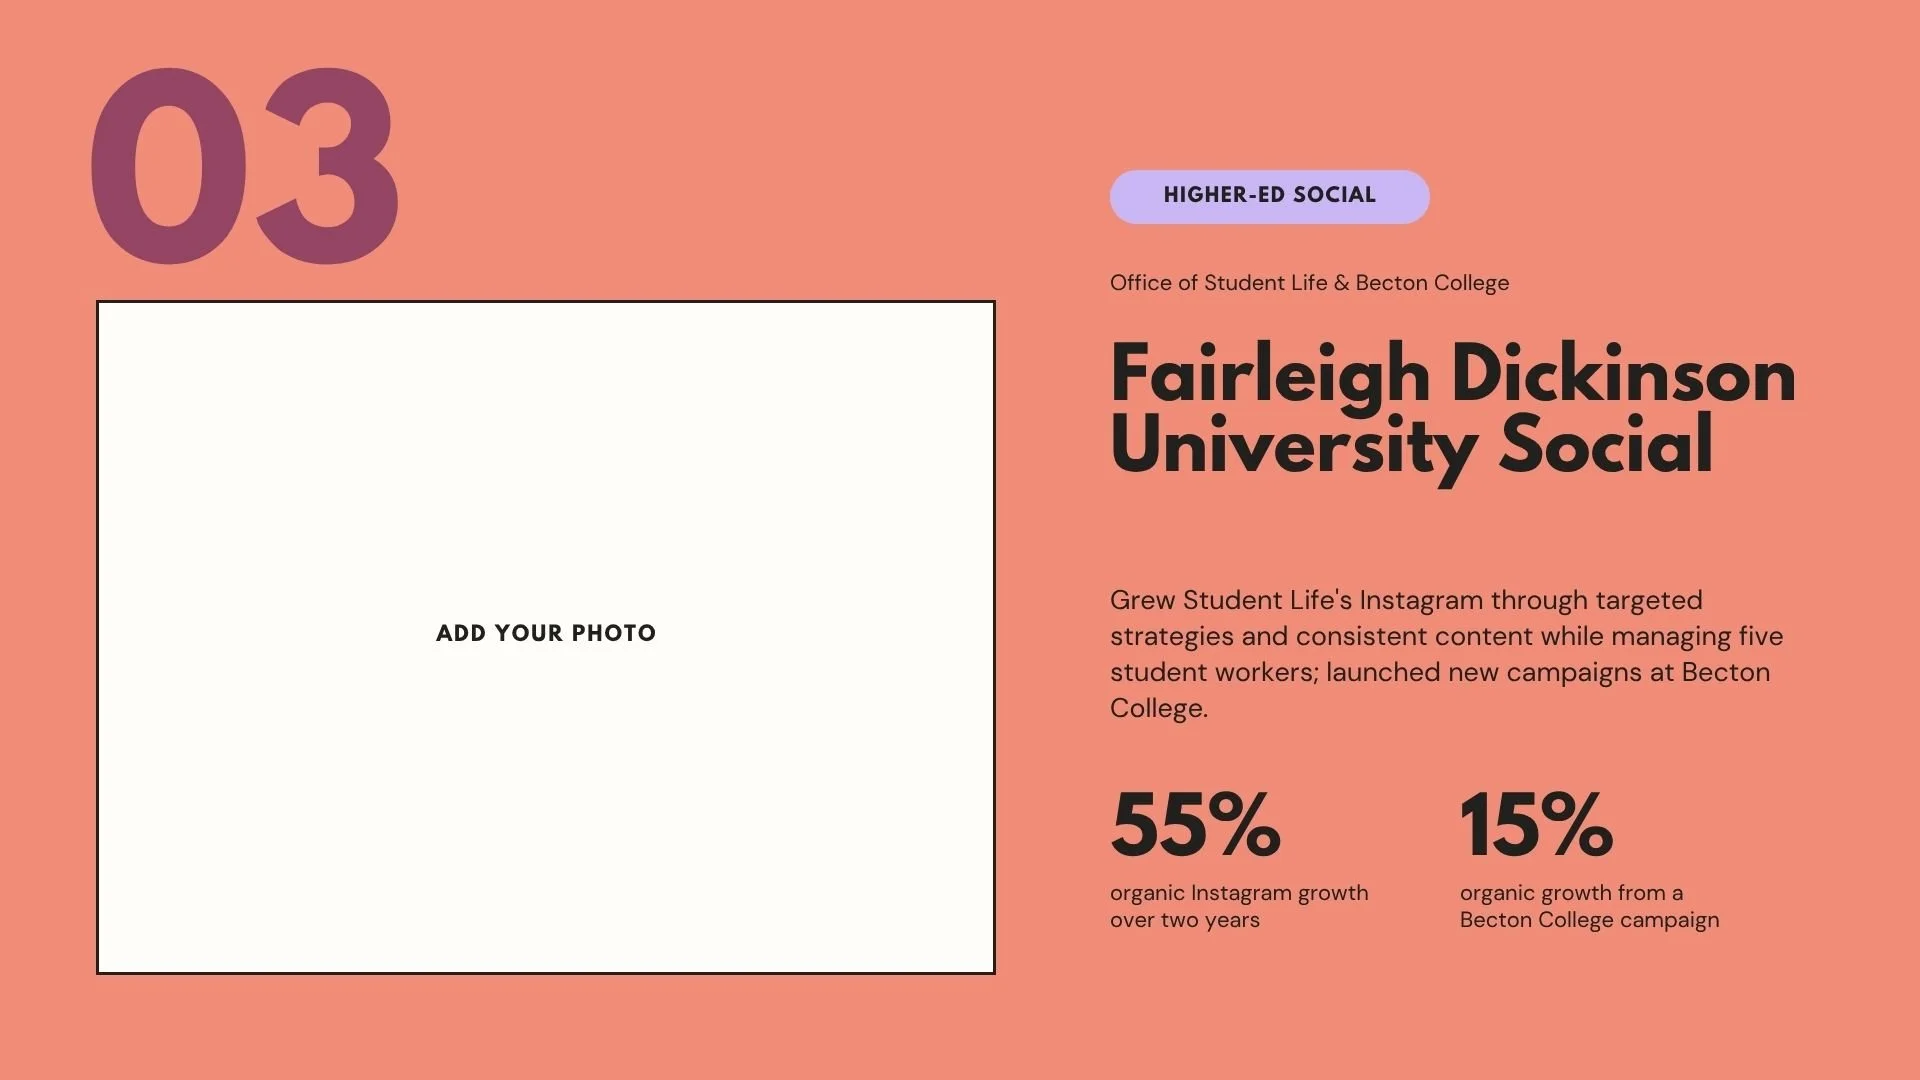Viewport: 1920px width, 1080px height.
Task: Select the ADD YOUR PHOTO placeholder text
Action: pos(546,633)
